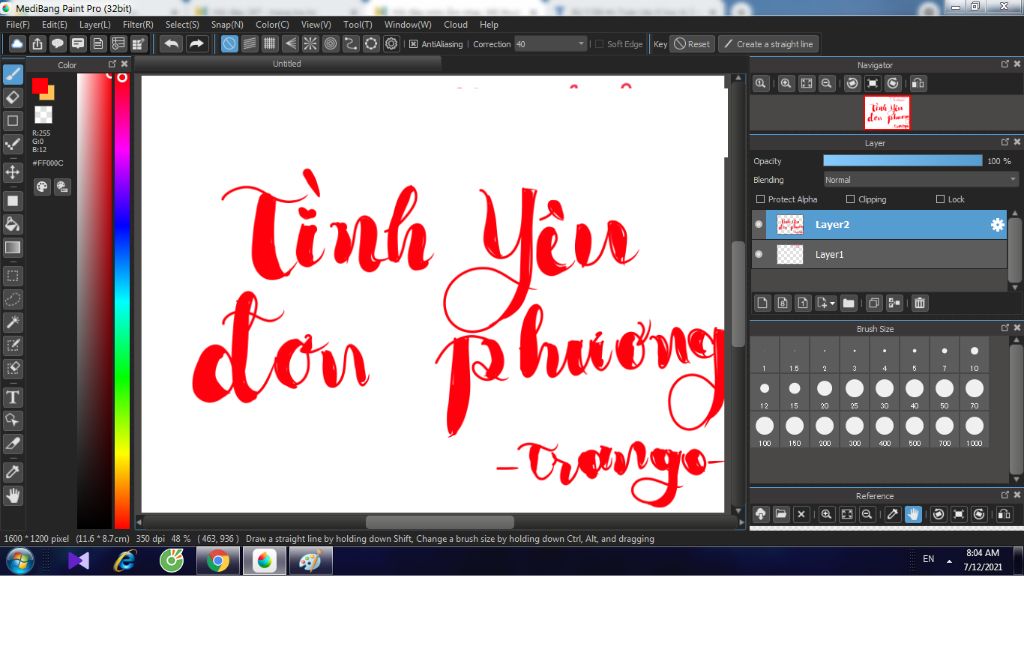Select the Brush tool
The image size is (1024, 661).
pyautogui.click(x=12, y=74)
